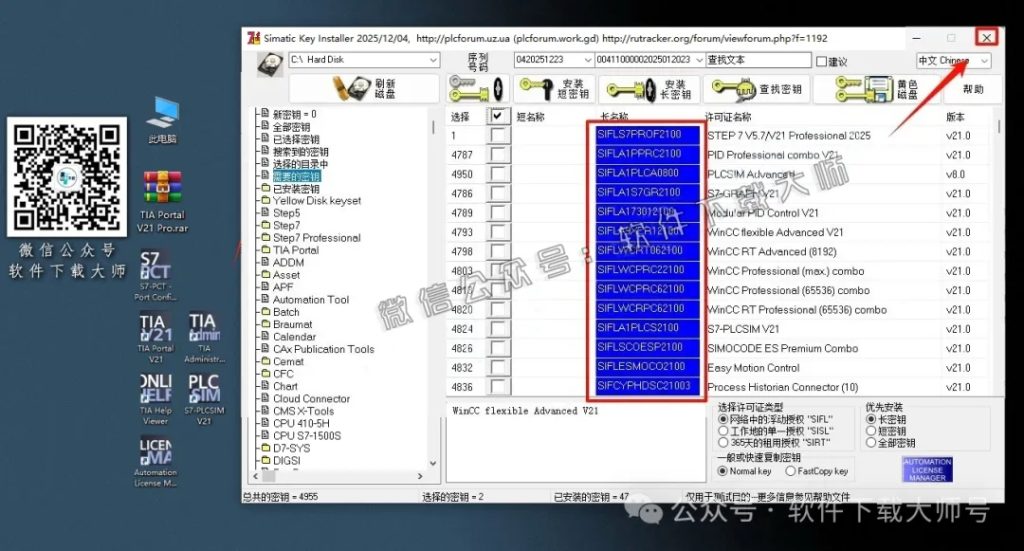Open the 此电脑 desktop icon
Viewport: 1024px width, 551px height.
click(162, 119)
